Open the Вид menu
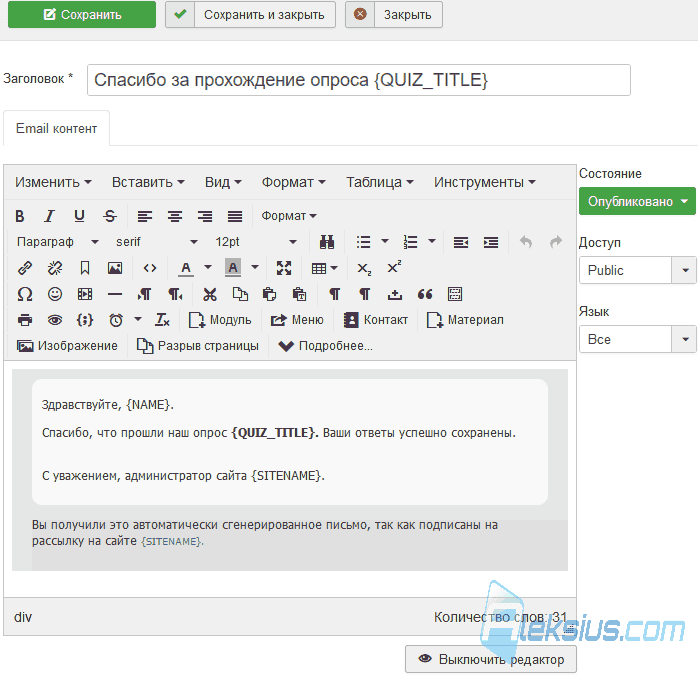Image resolution: width=698 pixels, height=675 pixels. [x=223, y=182]
